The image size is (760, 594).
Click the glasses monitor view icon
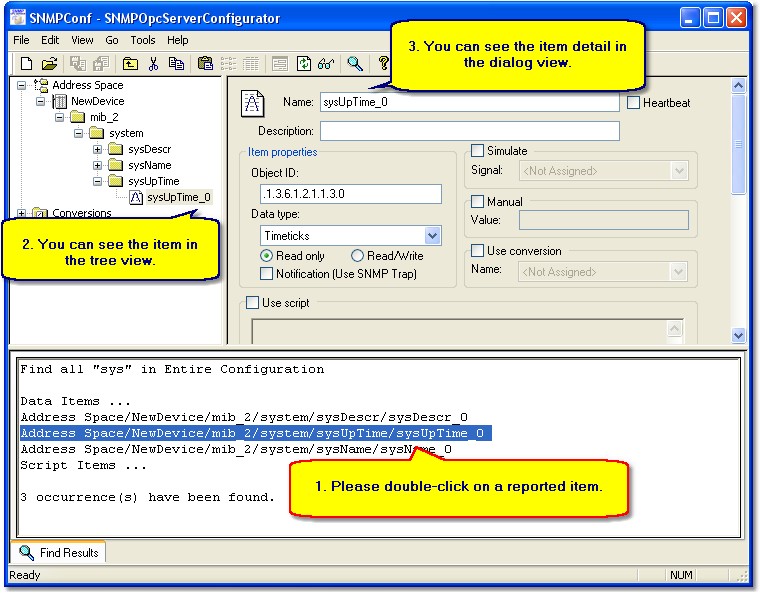(326, 63)
